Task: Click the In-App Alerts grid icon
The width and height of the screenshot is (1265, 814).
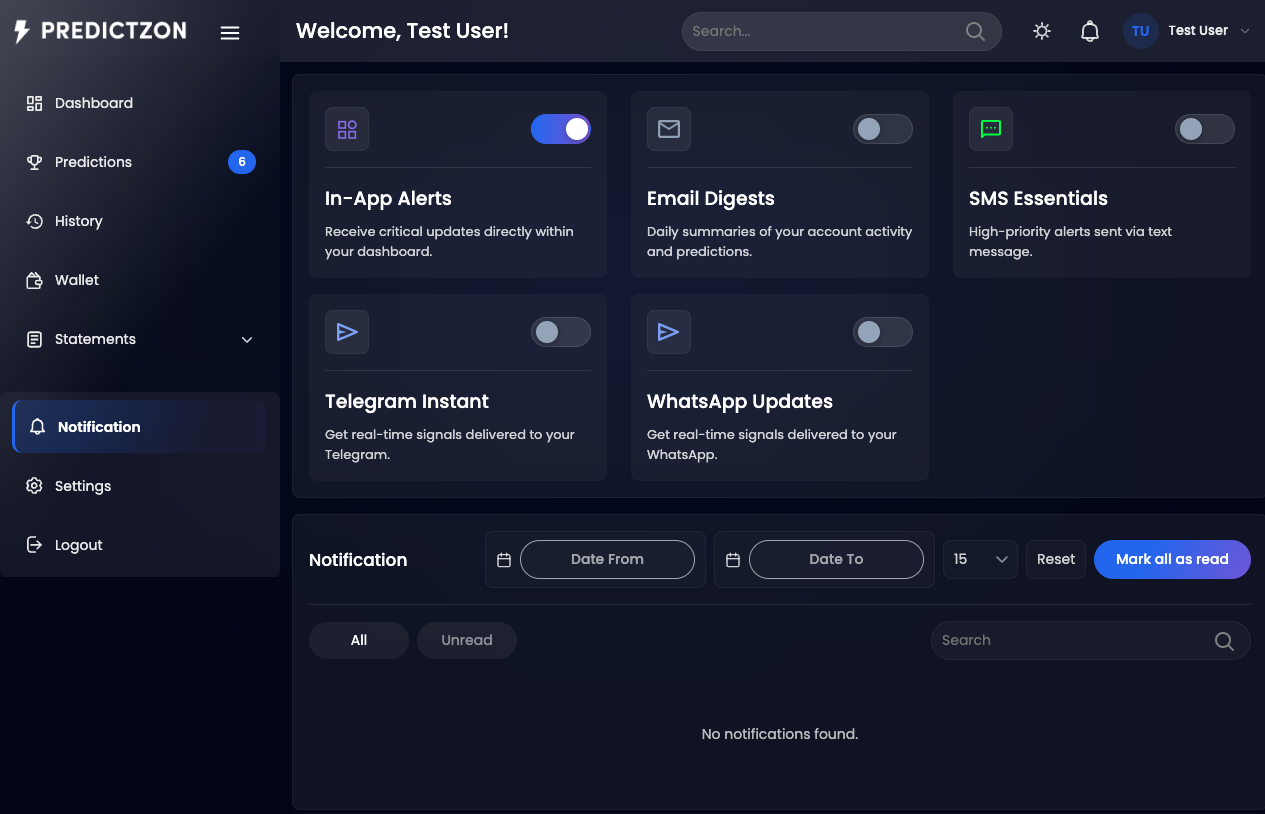Action: pos(347,129)
